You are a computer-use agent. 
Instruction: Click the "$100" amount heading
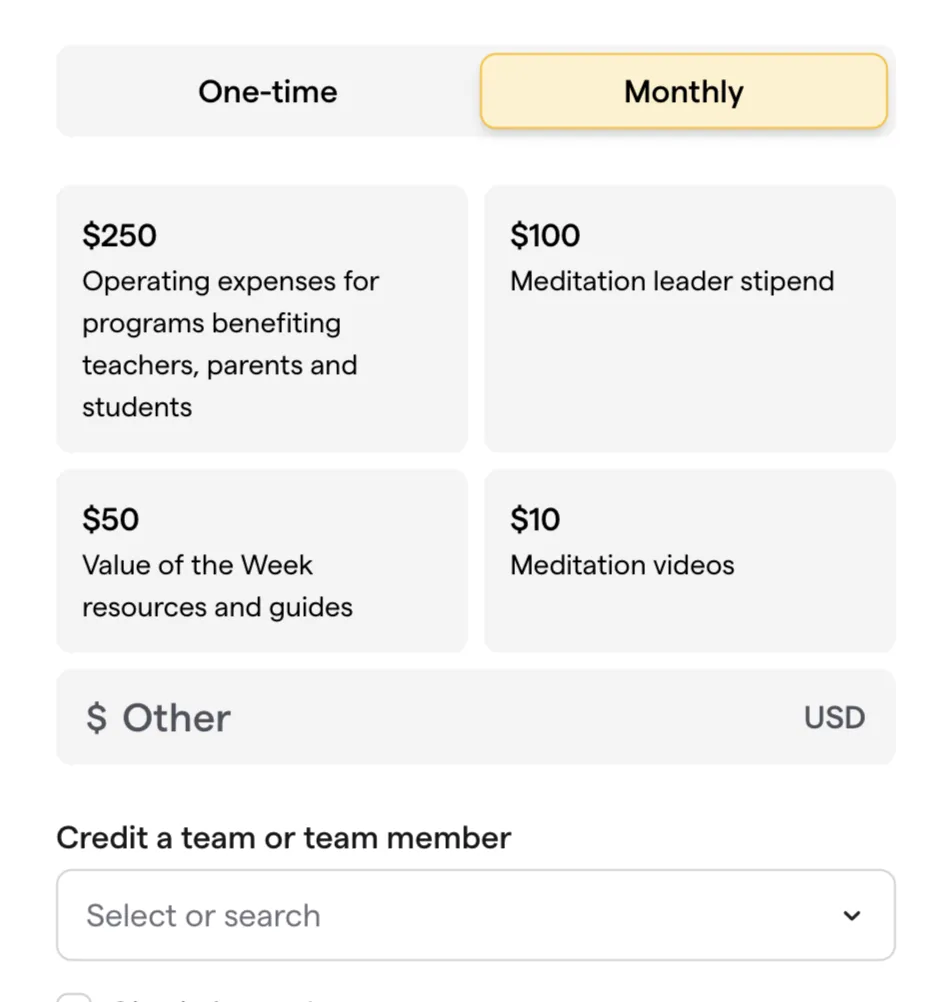point(545,236)
